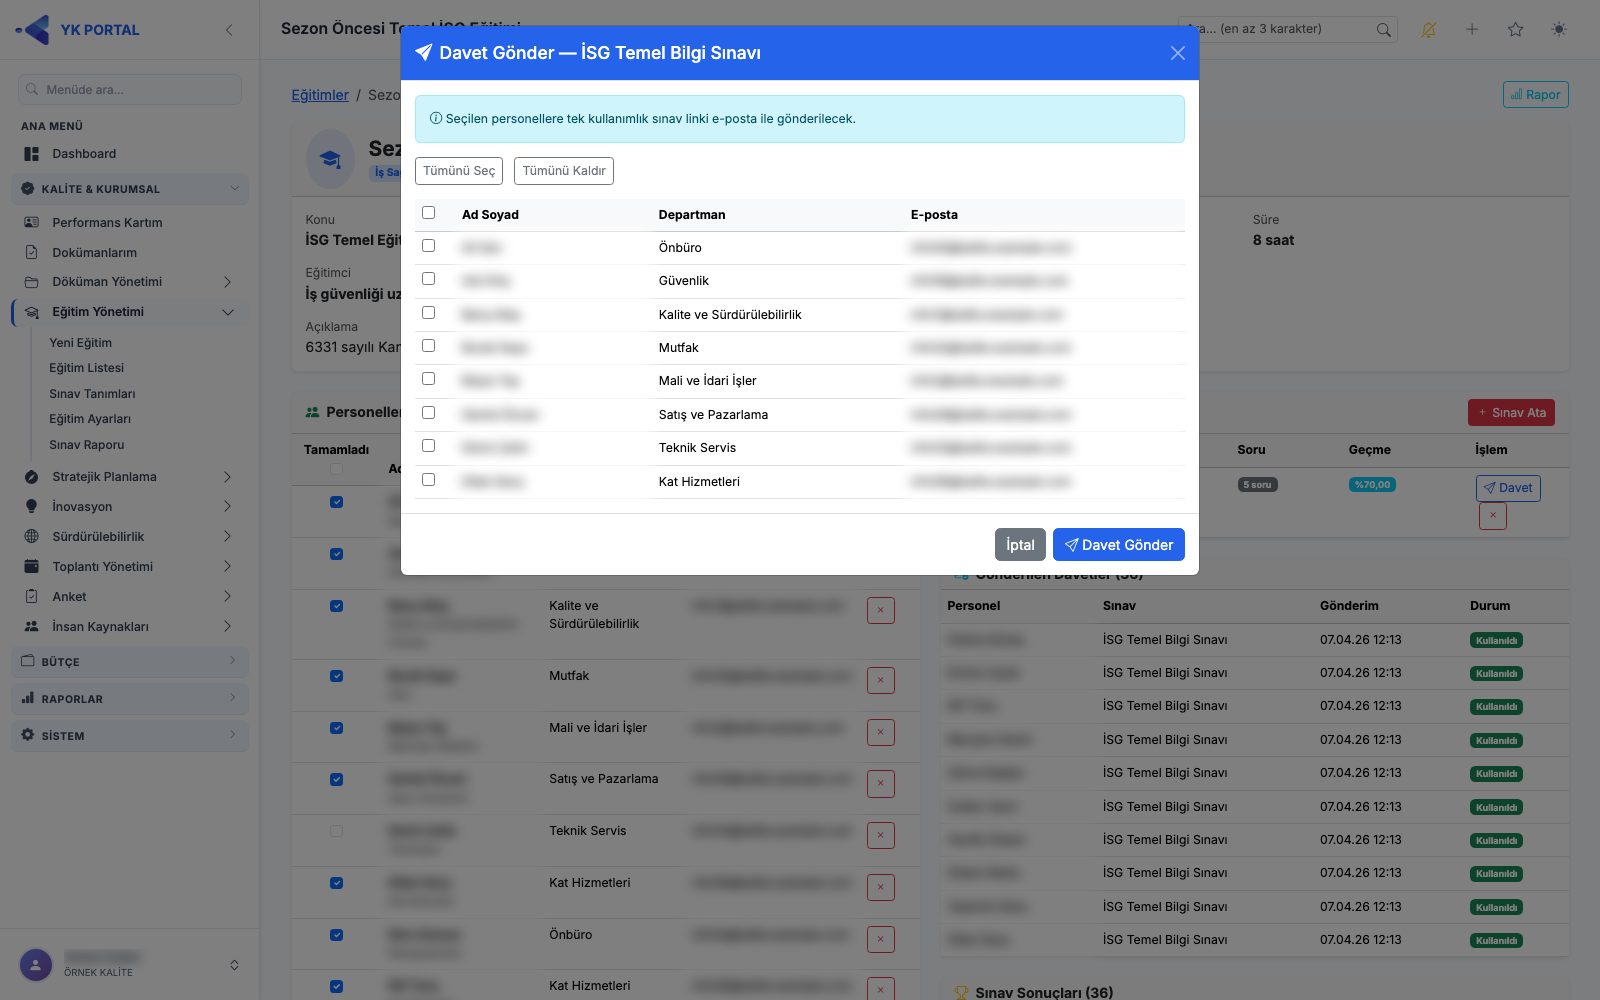Expand the Stratejik Planlama submenu
The image size is (1600, 1000).
click(227, 477)
